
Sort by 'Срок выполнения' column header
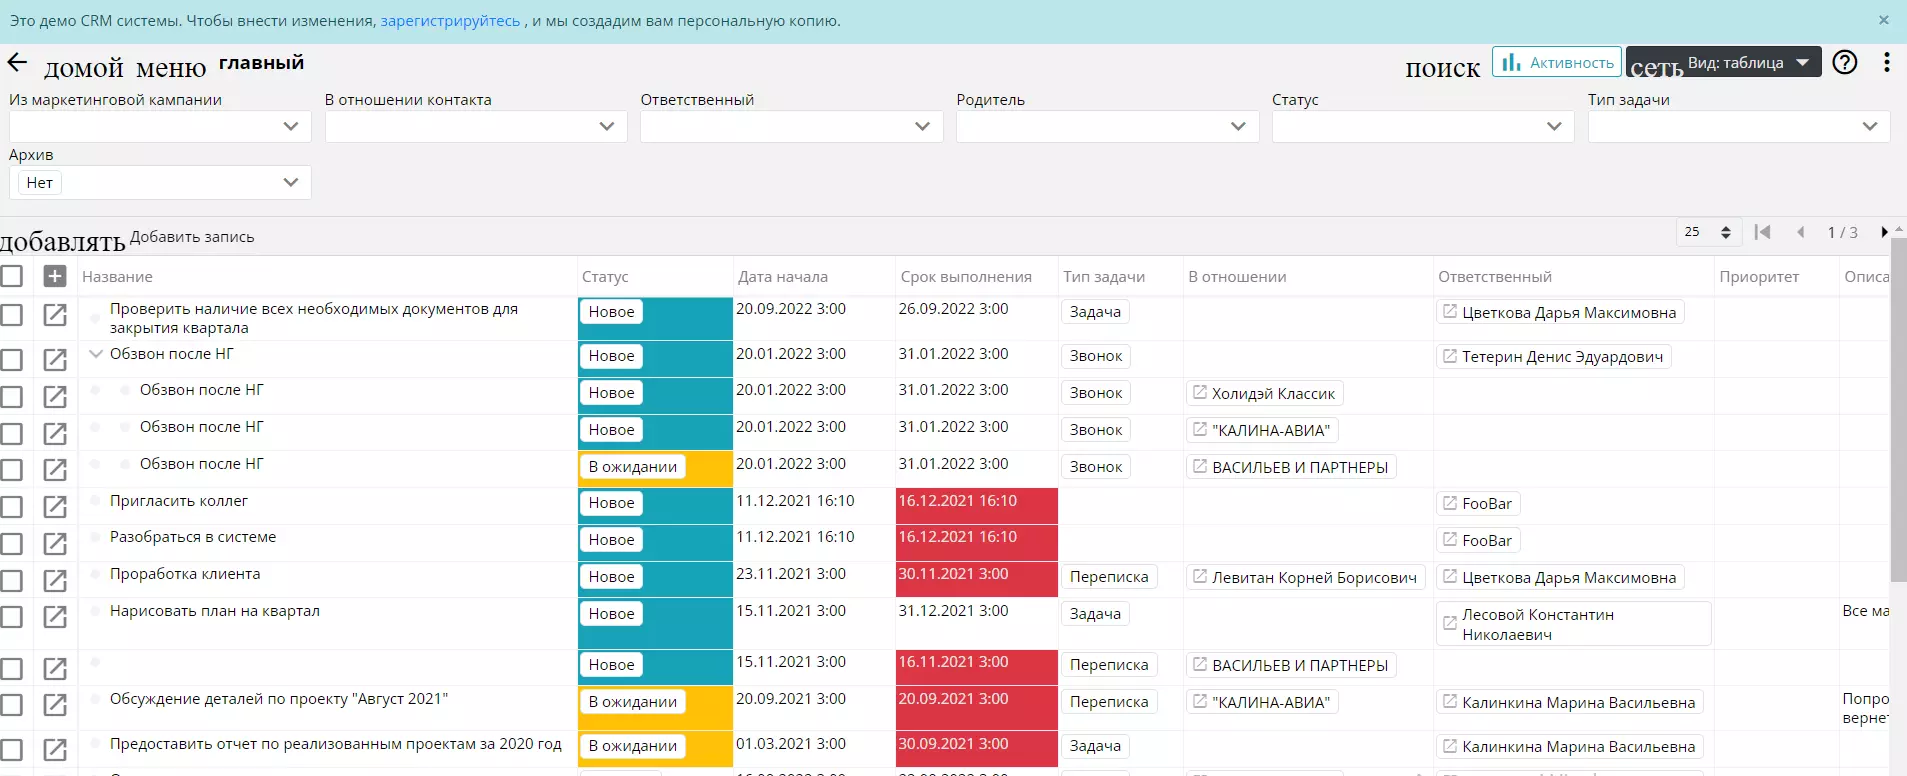click(x=966, y=277)
